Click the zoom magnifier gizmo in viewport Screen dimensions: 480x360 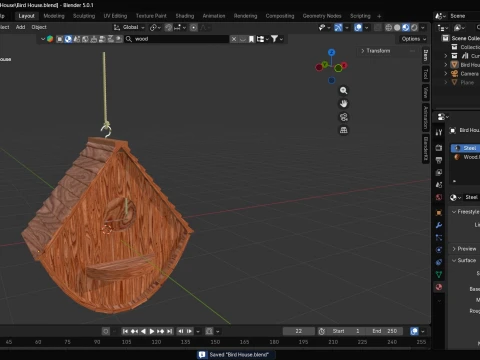click(x=344, y=90)
